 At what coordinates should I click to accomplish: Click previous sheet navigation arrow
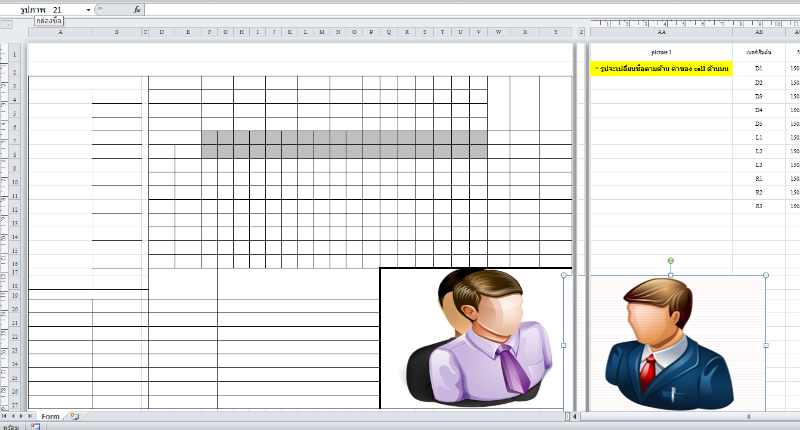pyautogui.click(x=13, y=416)
